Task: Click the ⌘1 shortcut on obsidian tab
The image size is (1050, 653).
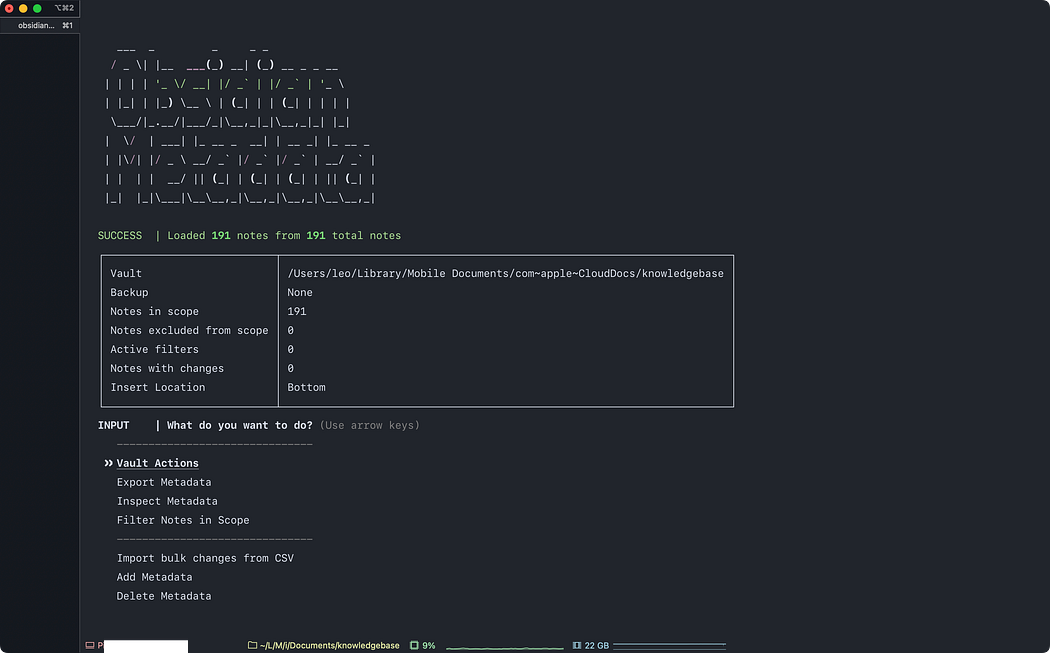Action: pos(67,25)
